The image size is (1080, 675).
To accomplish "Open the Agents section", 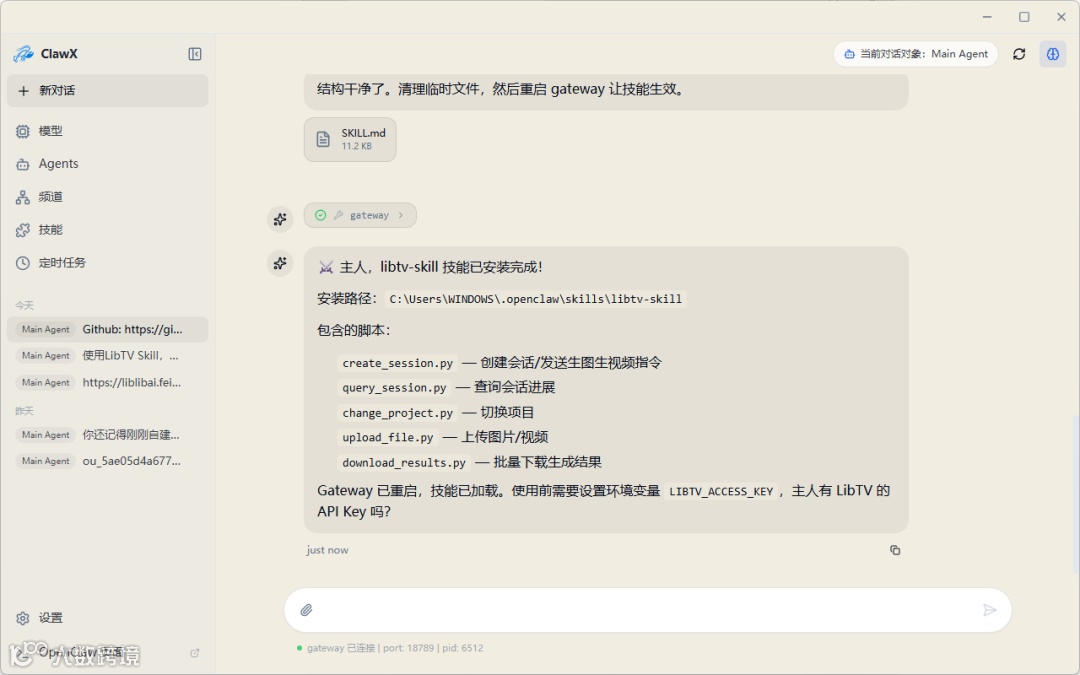I will (107, 164).
